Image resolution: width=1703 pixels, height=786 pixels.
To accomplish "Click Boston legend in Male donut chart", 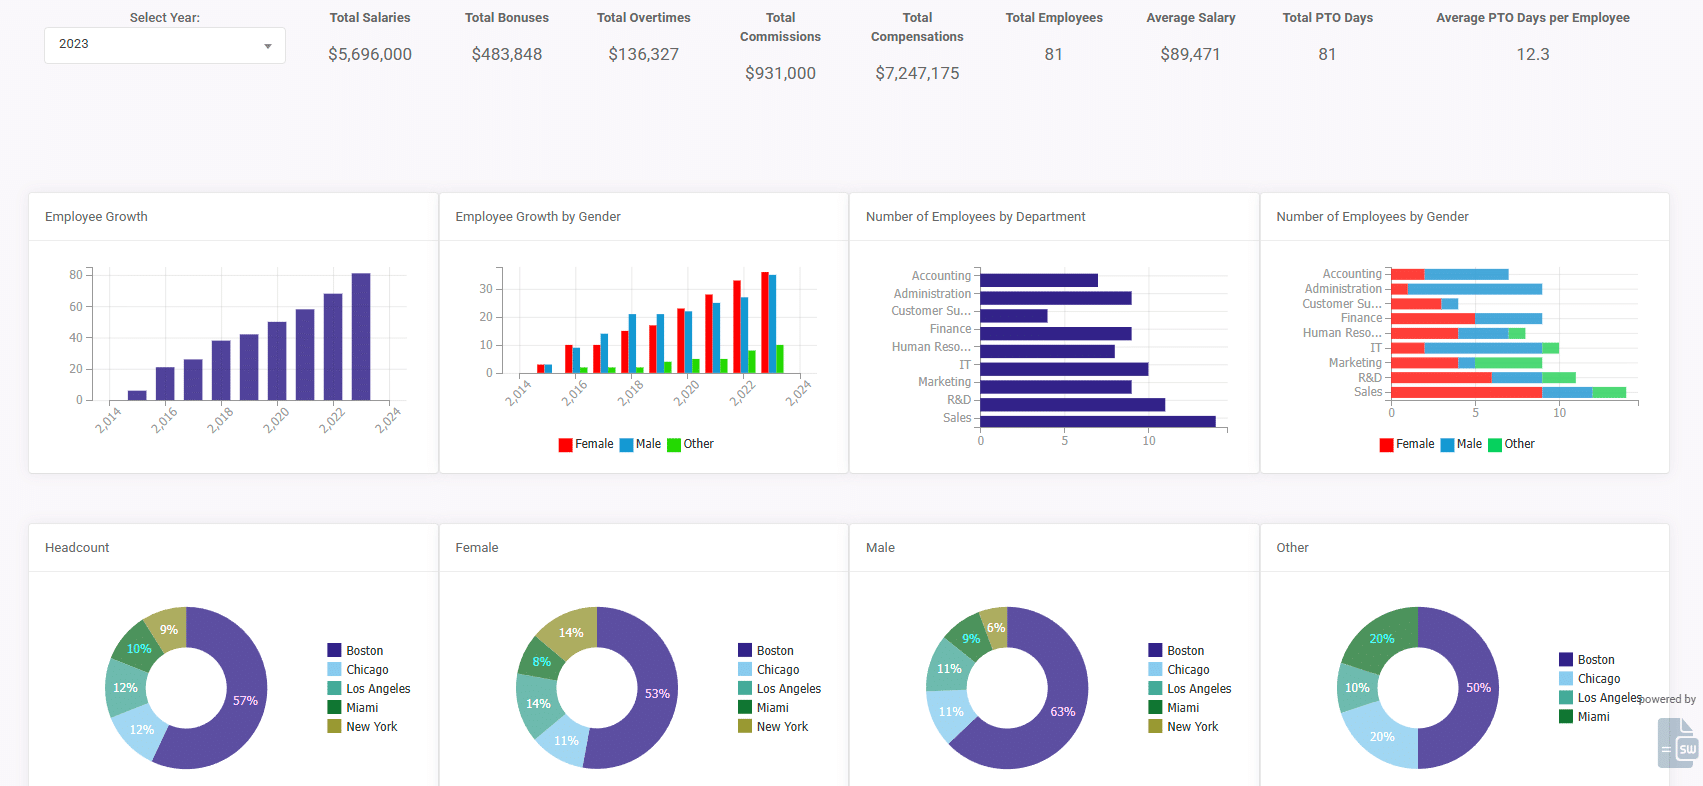I will [x=1176, y=651].
